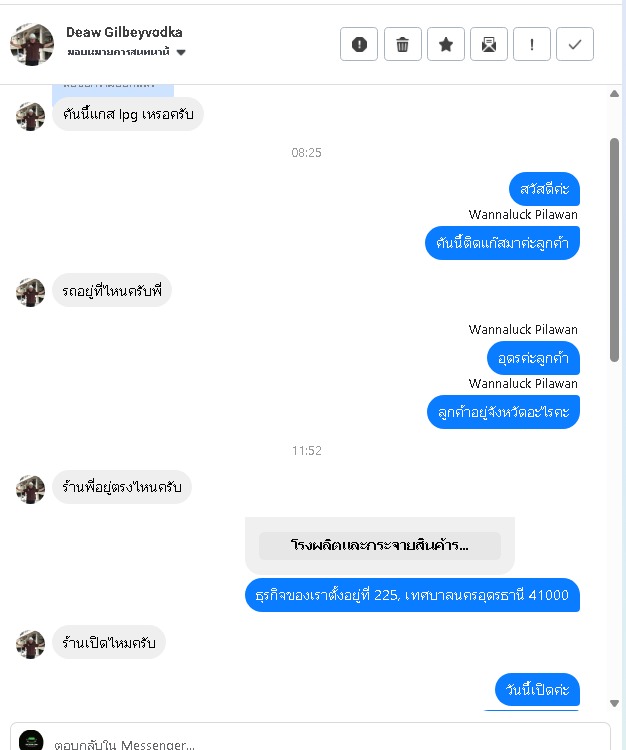Open the โรงผลิตและกระจายสินค้า location card button
Image resolution: width=626 pixels, height=750 pixels.
[380, 545]
